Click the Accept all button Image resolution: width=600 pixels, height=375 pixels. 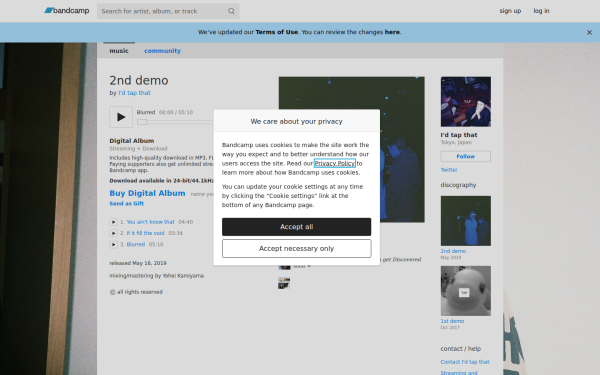point(297,227)
